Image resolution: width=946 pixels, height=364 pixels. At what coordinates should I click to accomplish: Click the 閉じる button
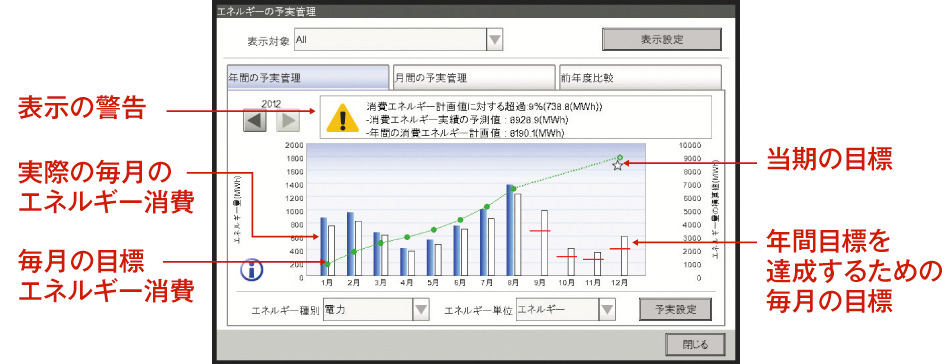695,345
